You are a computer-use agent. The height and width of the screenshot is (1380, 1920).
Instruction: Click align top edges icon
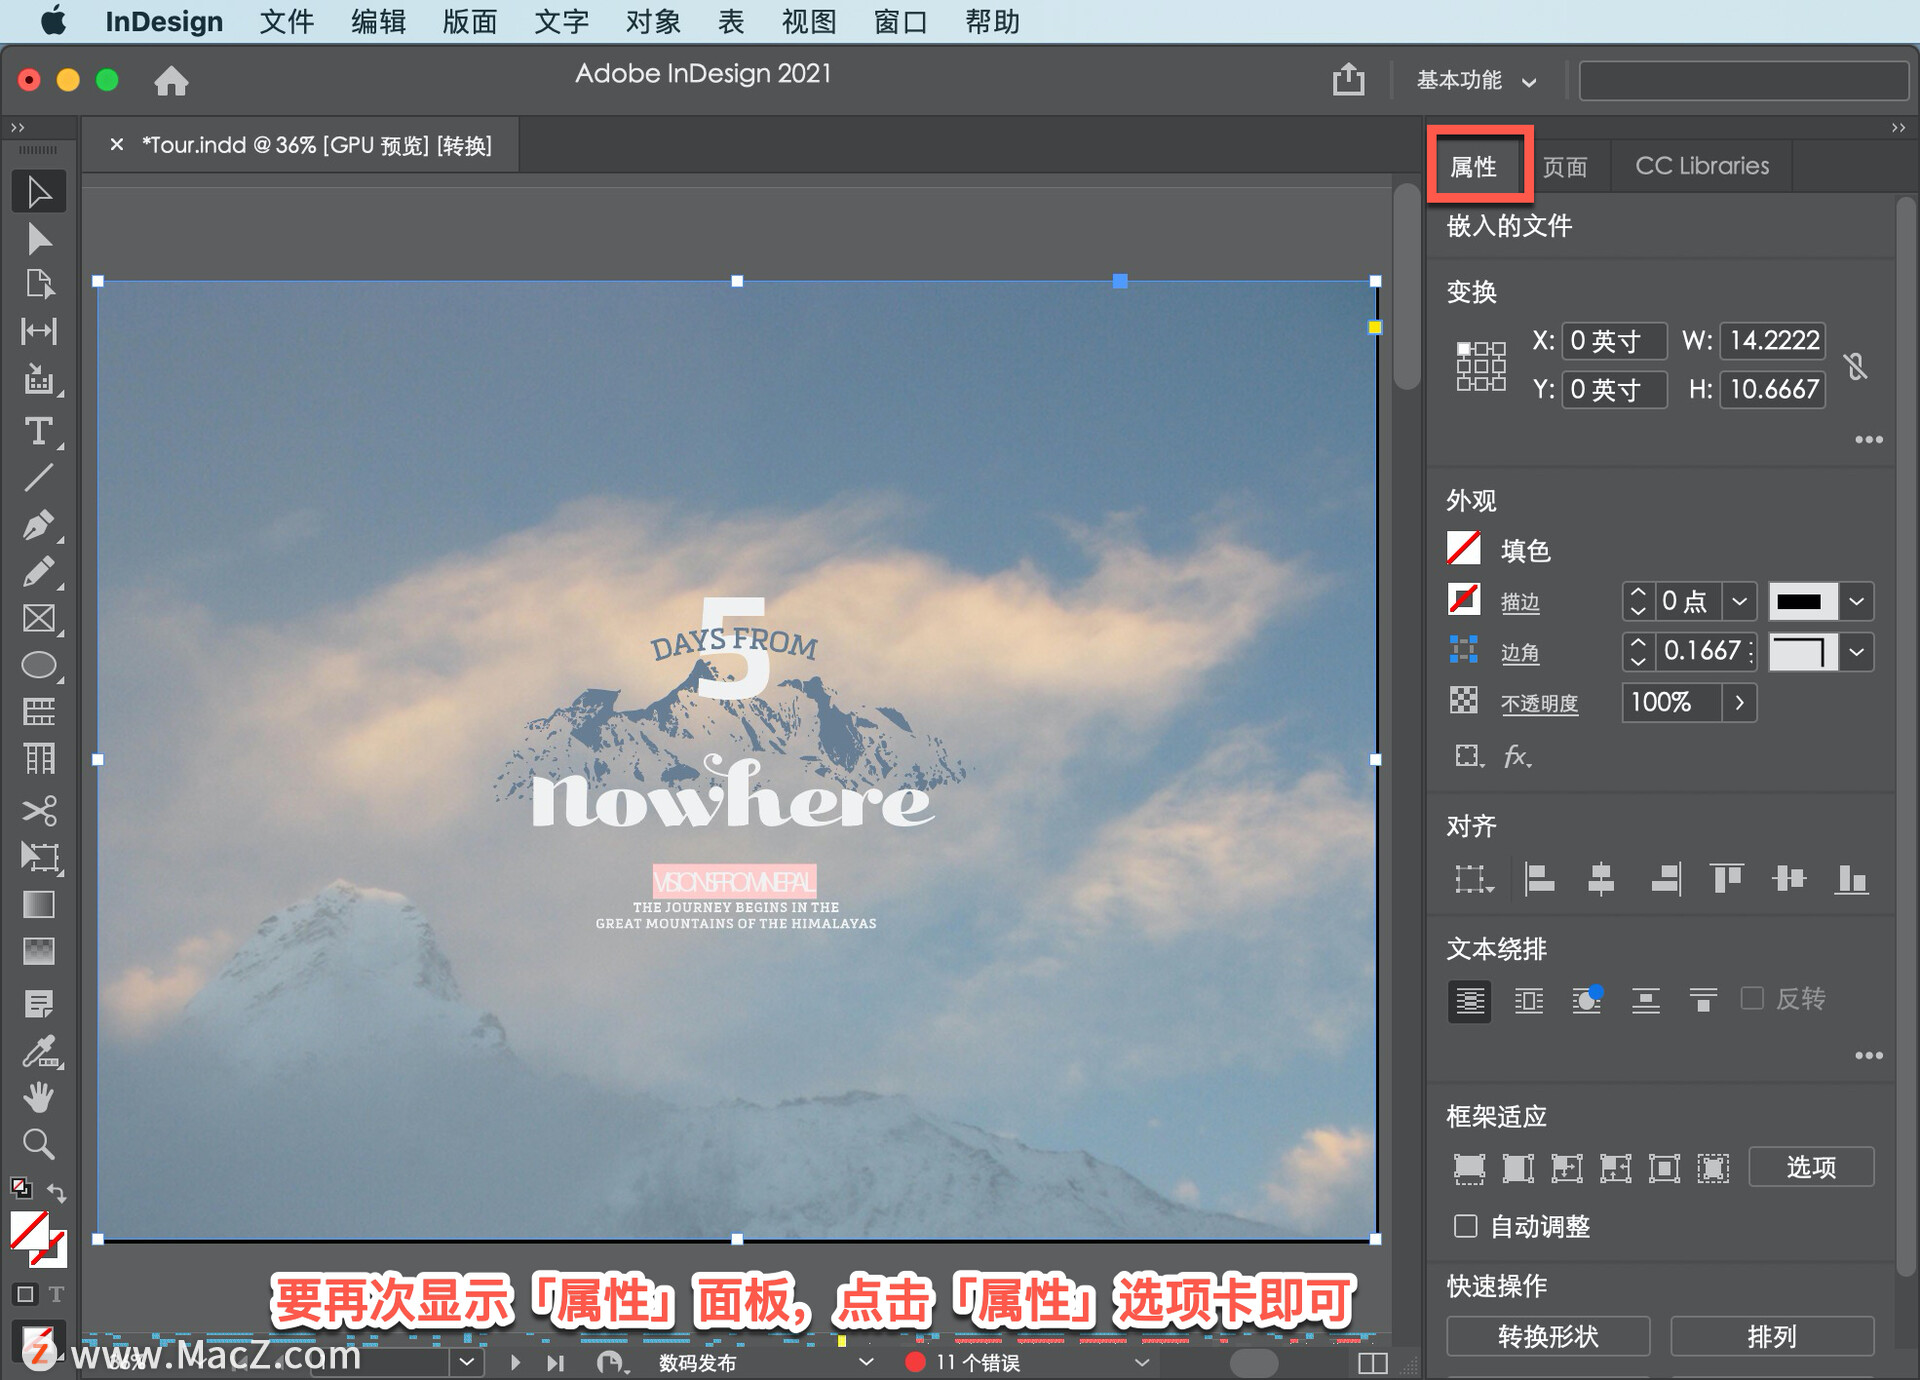[1727, 879]
